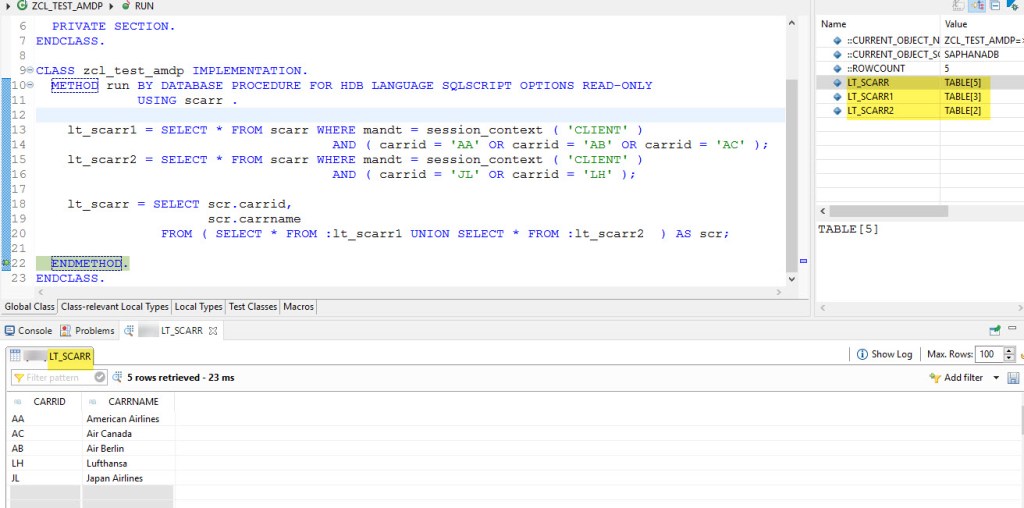Close the LT_SCARR data preview tab

[x=213, y=330]
